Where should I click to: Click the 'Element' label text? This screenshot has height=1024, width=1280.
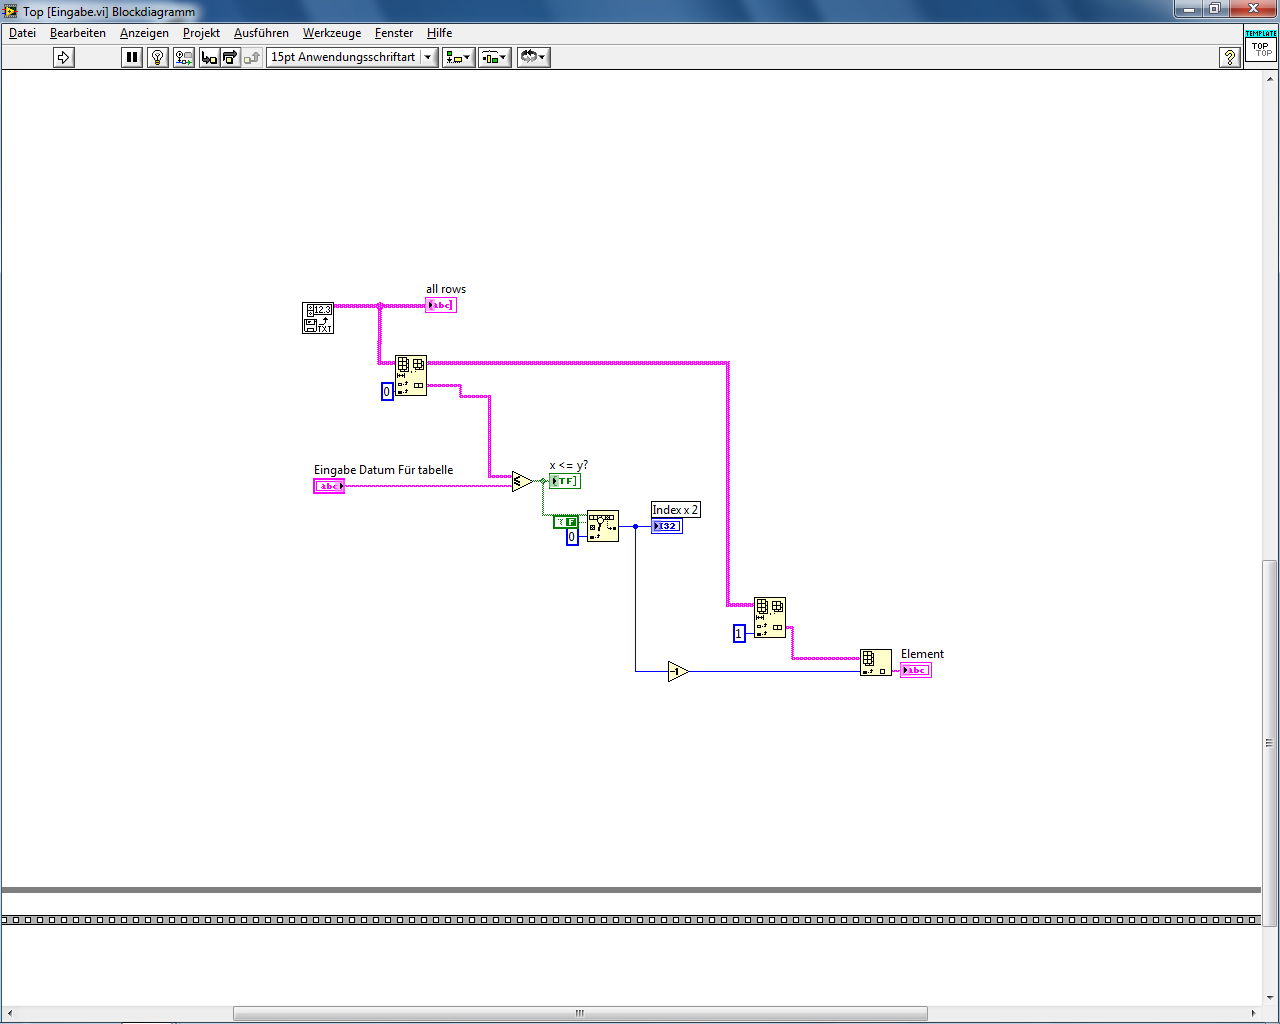[922, 654]
